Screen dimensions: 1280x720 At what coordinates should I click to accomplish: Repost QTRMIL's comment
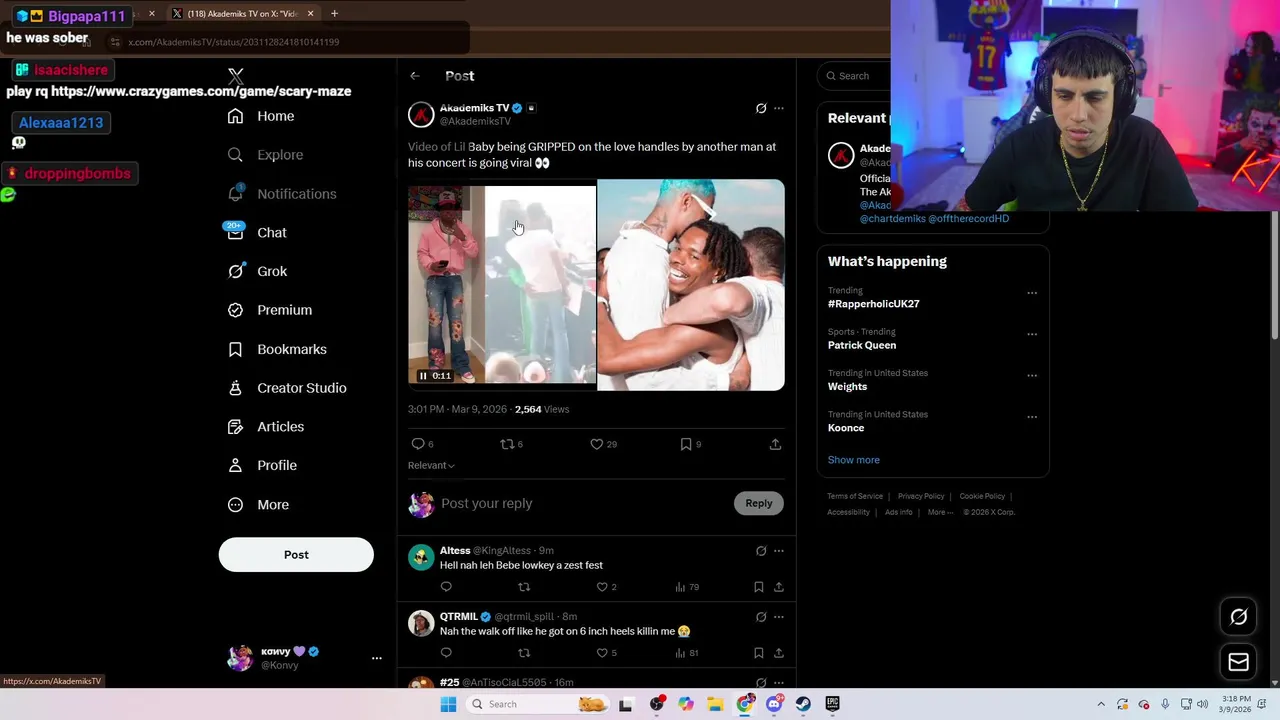click(x=524, y=653)
